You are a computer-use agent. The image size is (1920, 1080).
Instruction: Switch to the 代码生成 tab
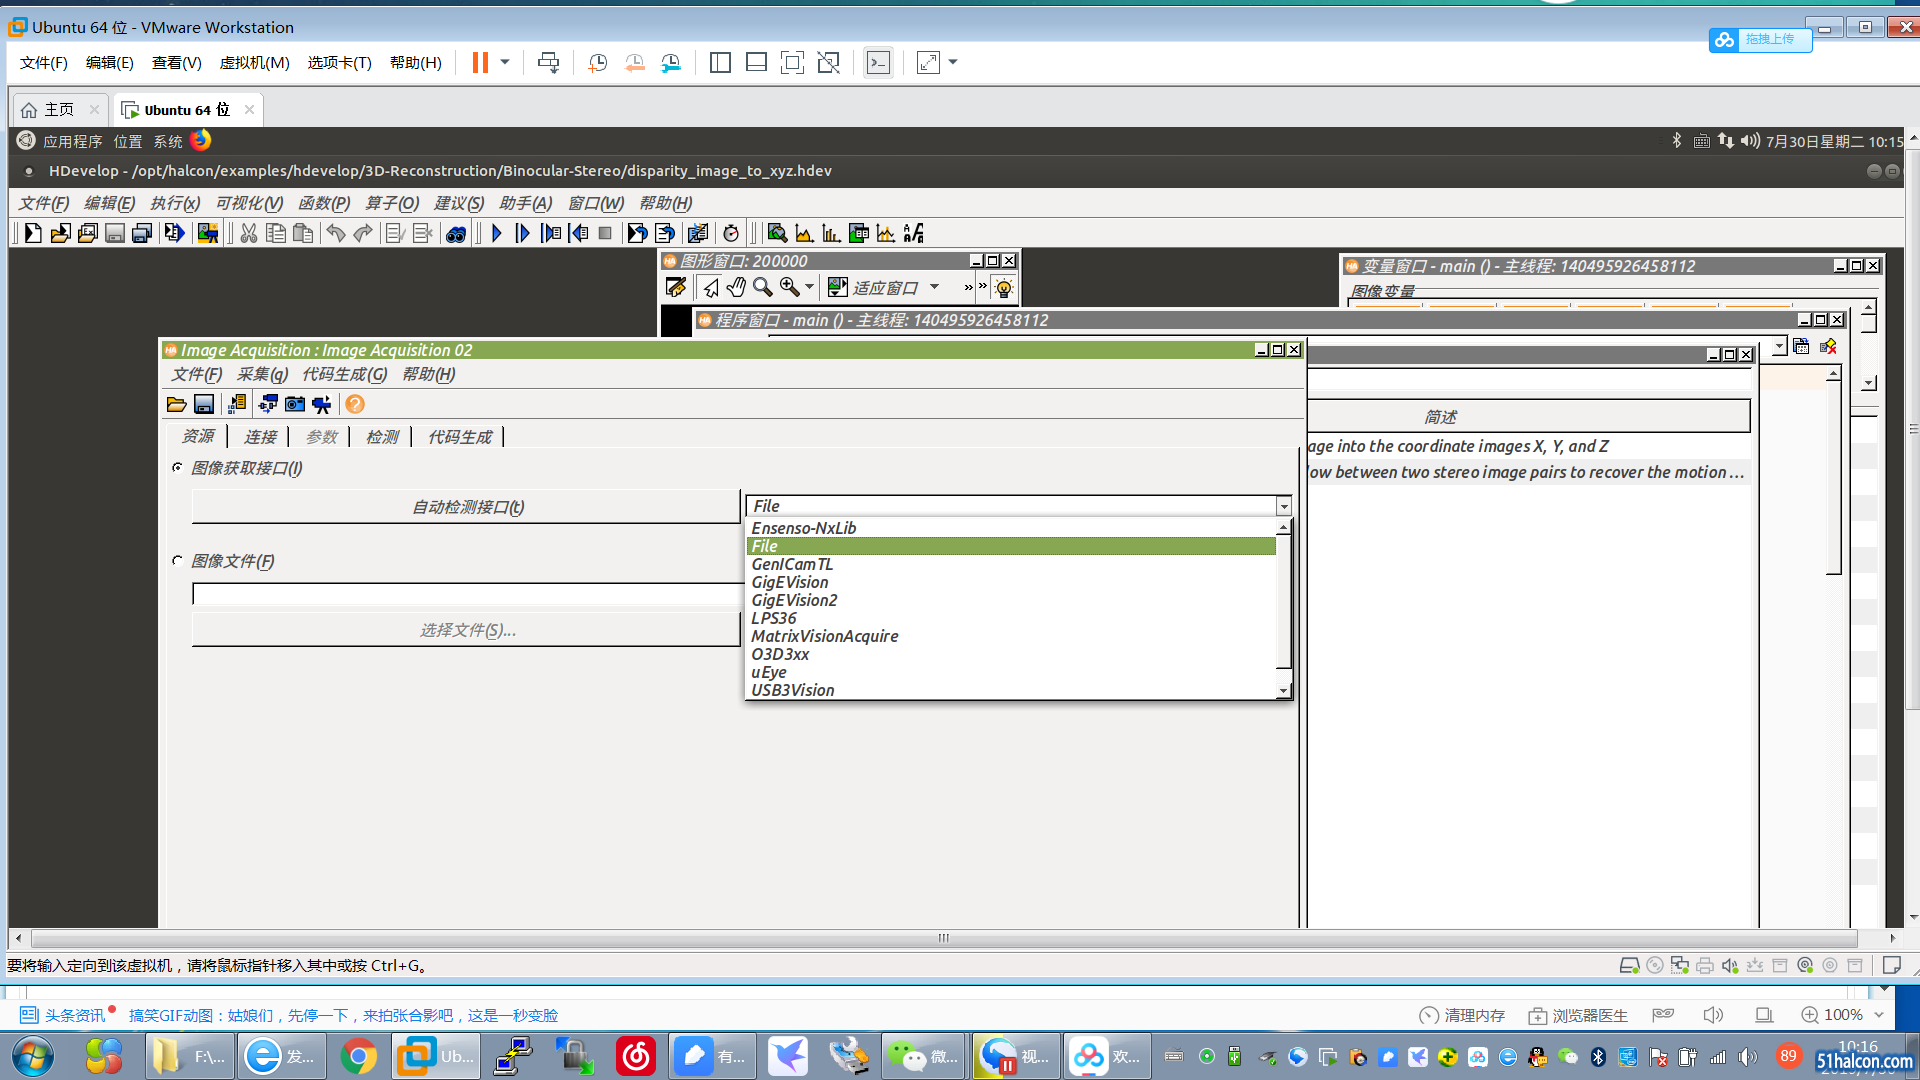point(460,437)
